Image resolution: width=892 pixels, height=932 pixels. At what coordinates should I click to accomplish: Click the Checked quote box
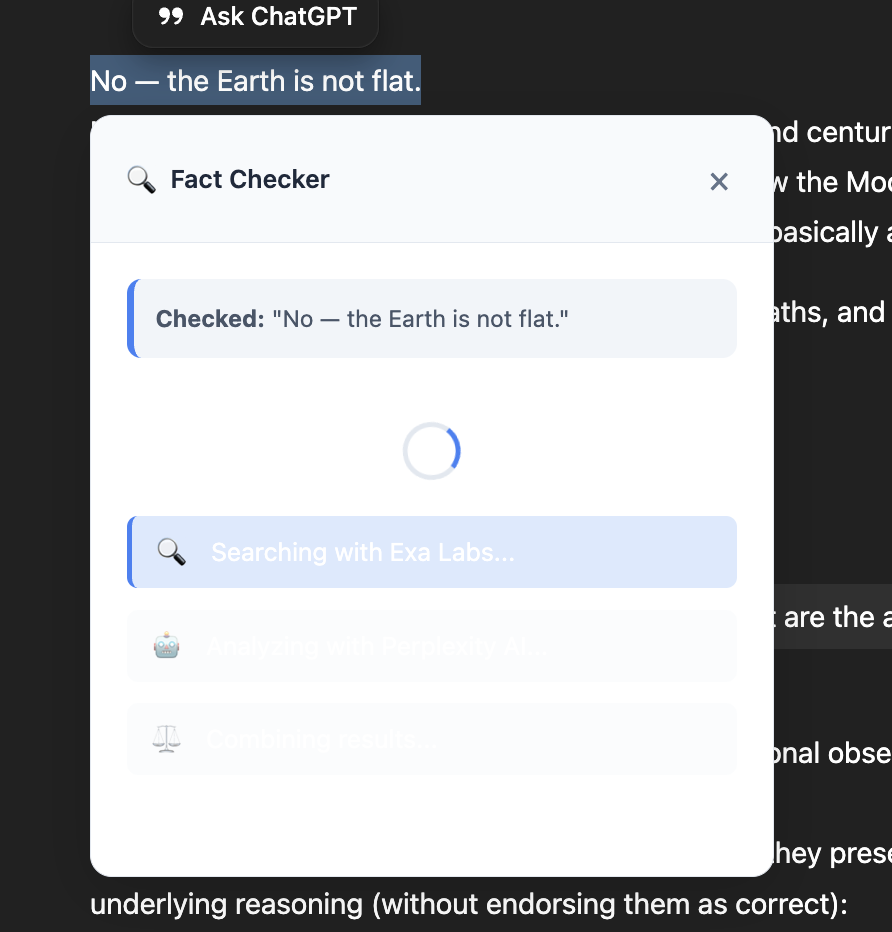point(432,319)
